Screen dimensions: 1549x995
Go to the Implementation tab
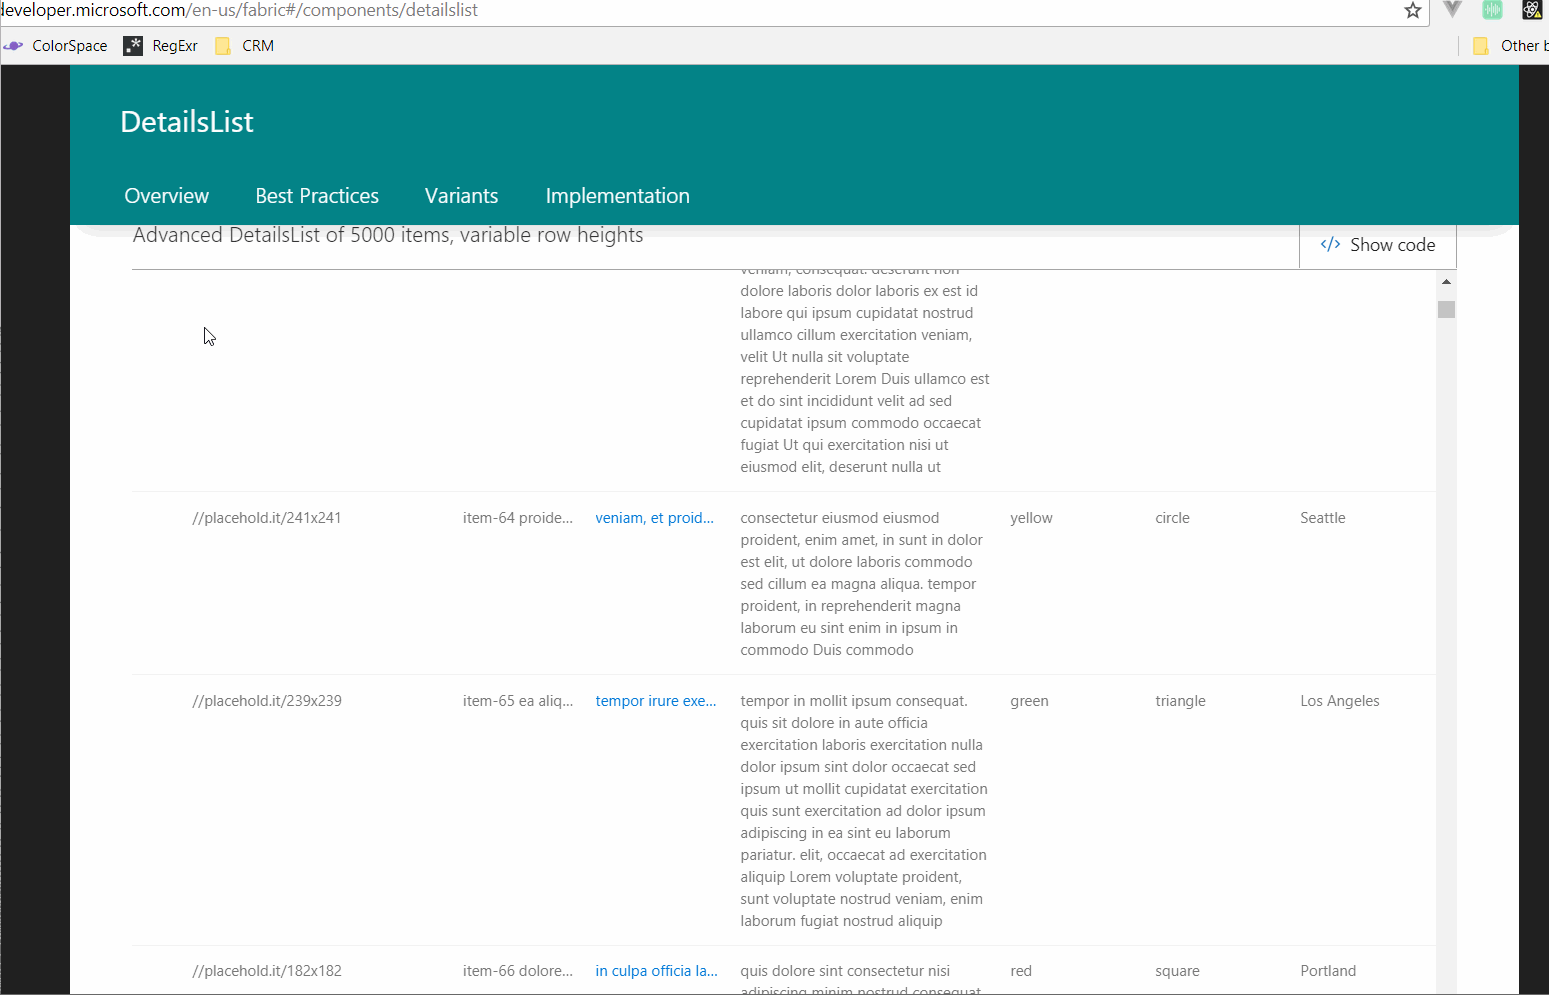point(617,195)
